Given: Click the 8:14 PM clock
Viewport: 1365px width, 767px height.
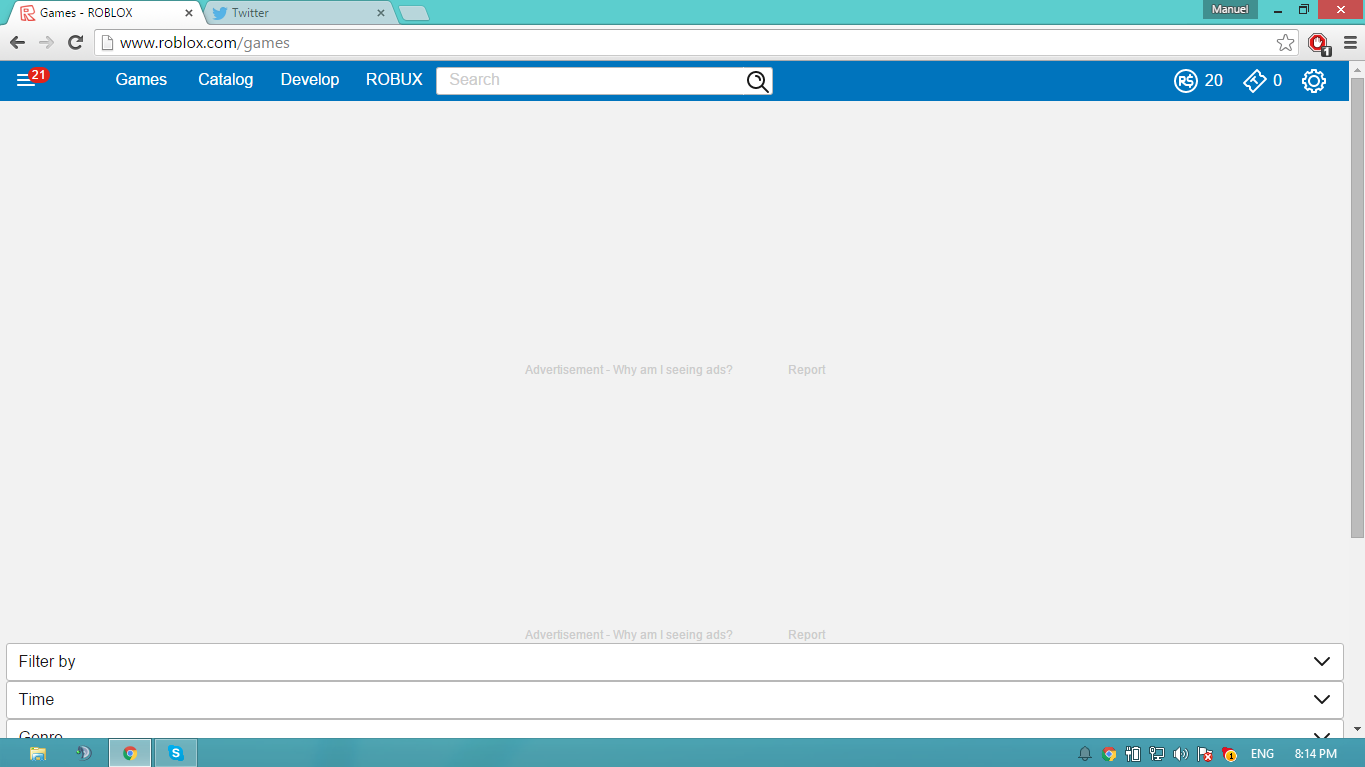Looking at the screenshot, I should pos(1315,754).
